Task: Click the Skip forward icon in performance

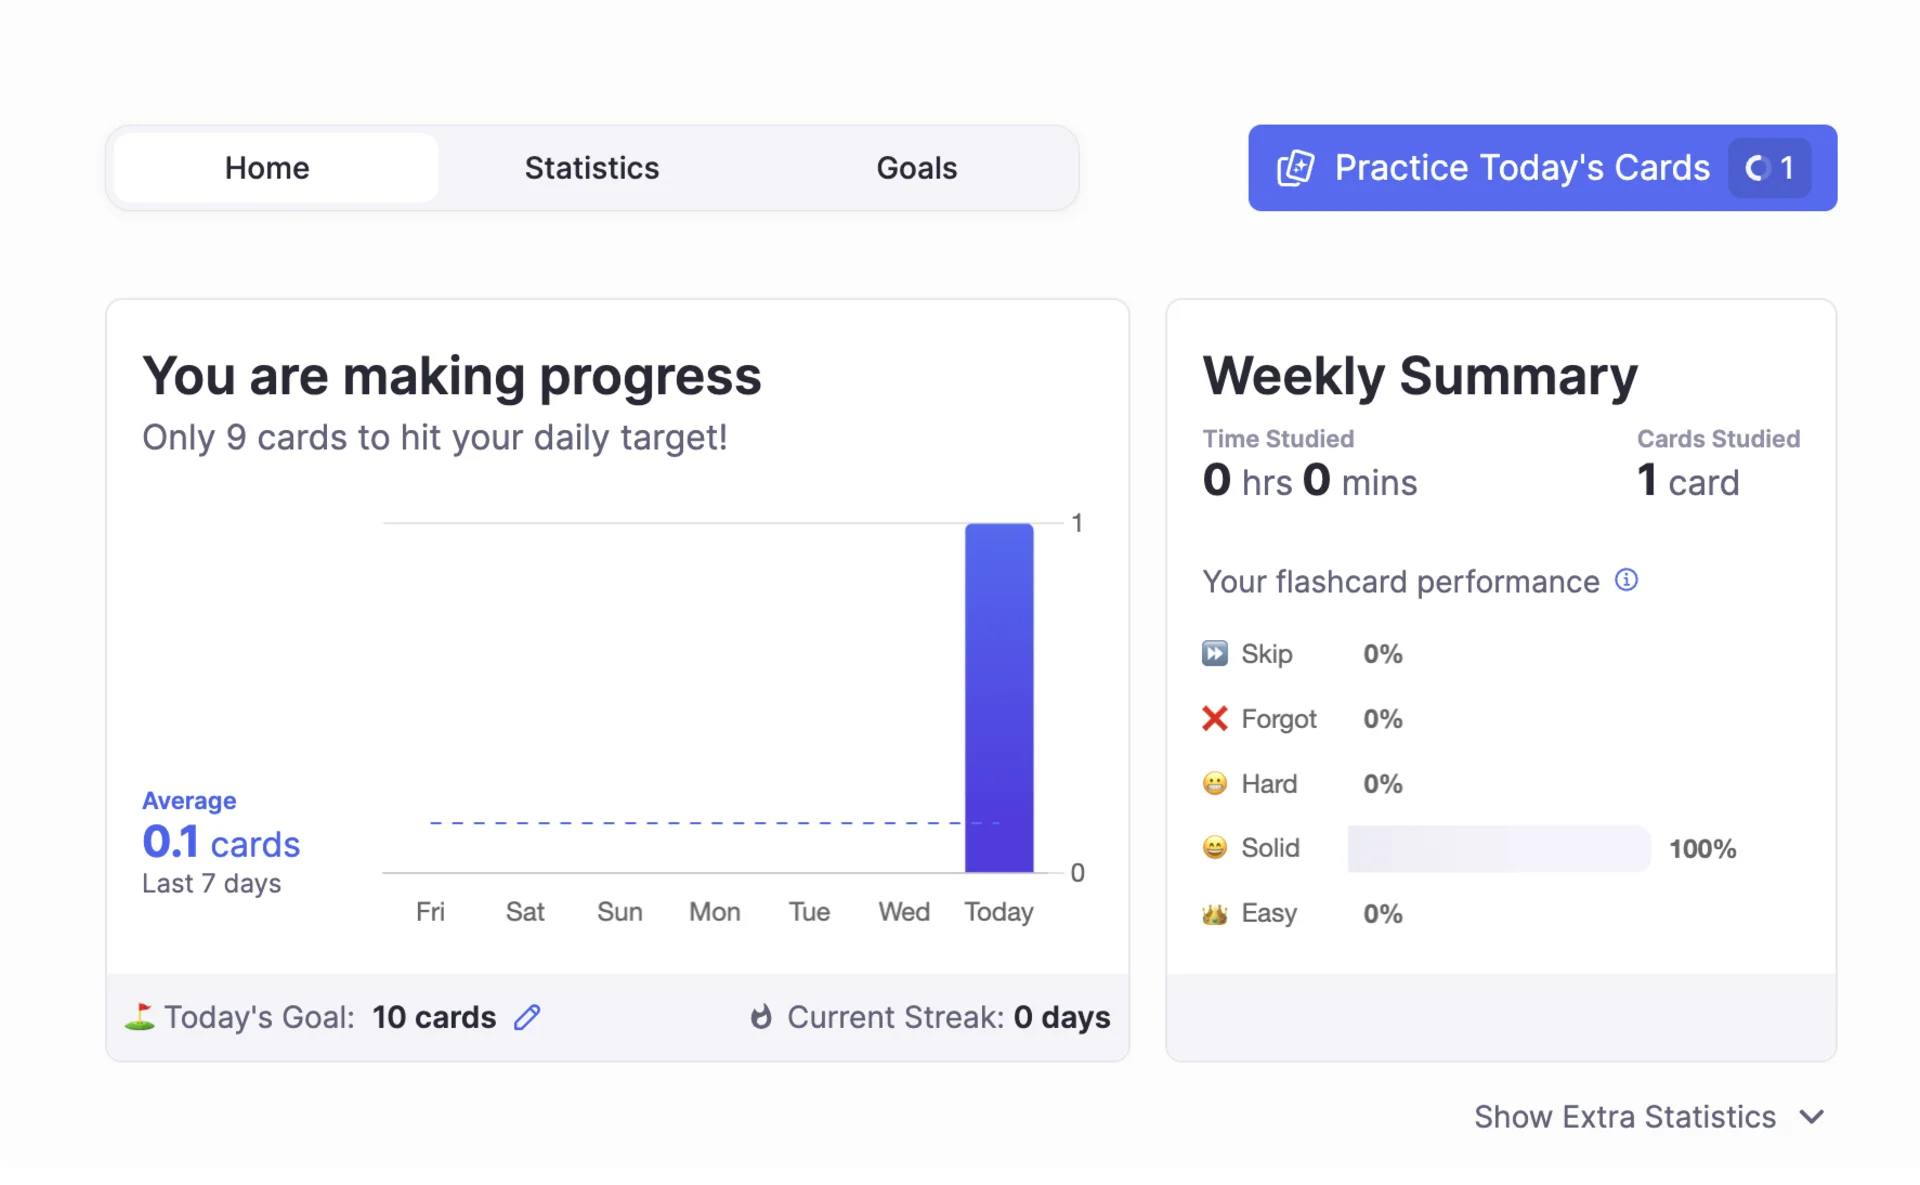Action: pos(1214,654)
